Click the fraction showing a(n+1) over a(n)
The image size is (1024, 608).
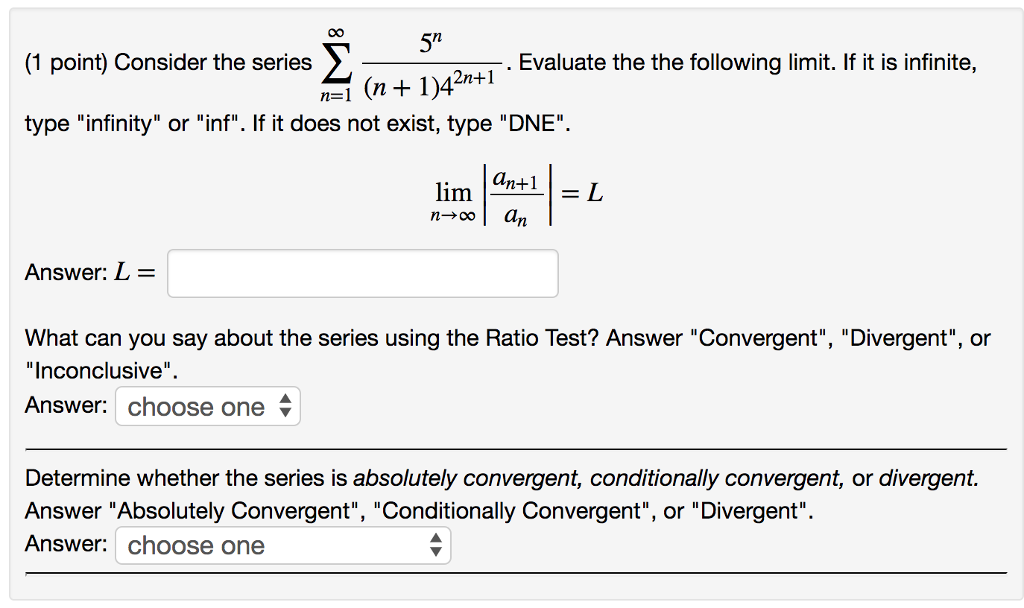point(515,192)
